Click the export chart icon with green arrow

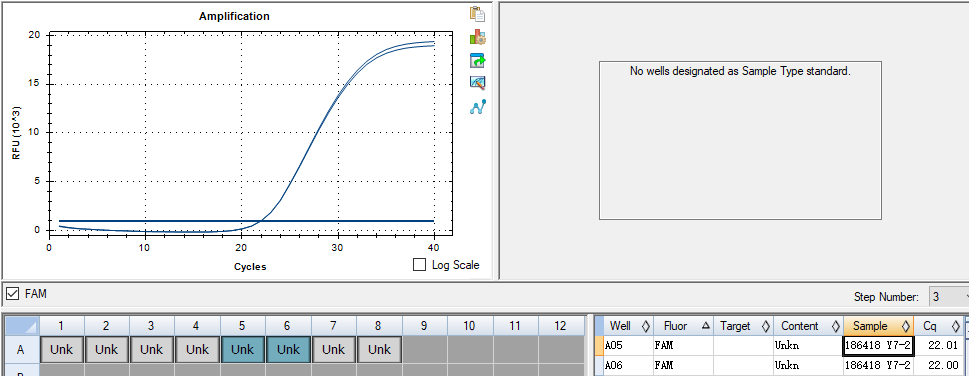tap(477, 60)
